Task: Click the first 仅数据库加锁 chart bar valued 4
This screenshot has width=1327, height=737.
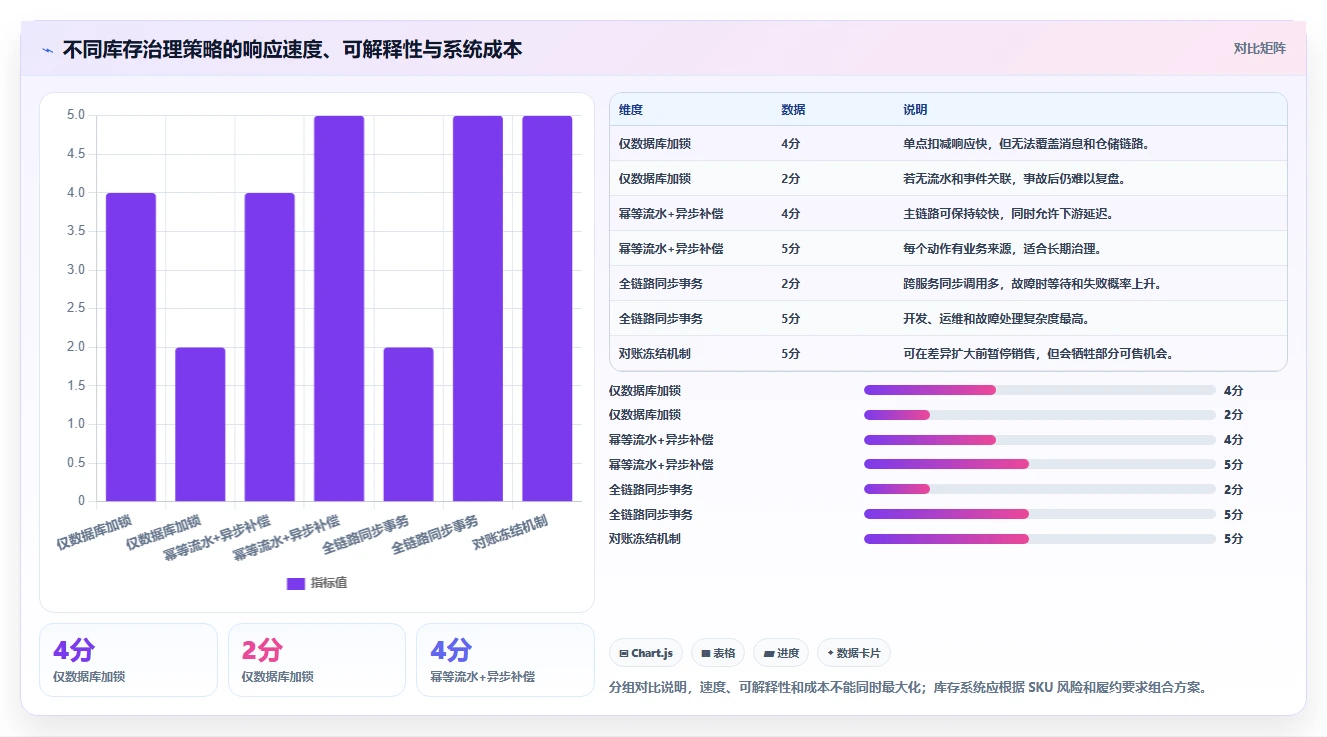Action: click(x=131, y=347)
